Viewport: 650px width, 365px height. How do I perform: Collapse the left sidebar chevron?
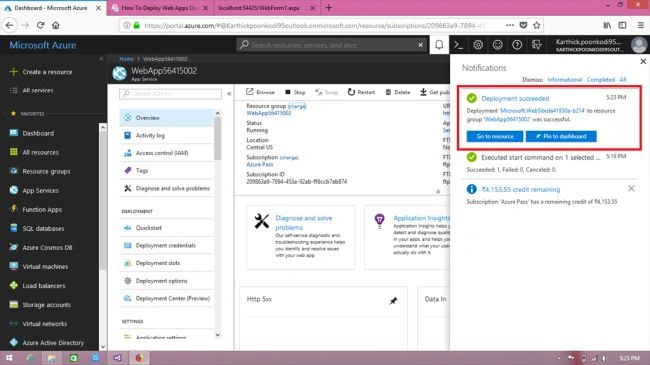click(101, 59)
